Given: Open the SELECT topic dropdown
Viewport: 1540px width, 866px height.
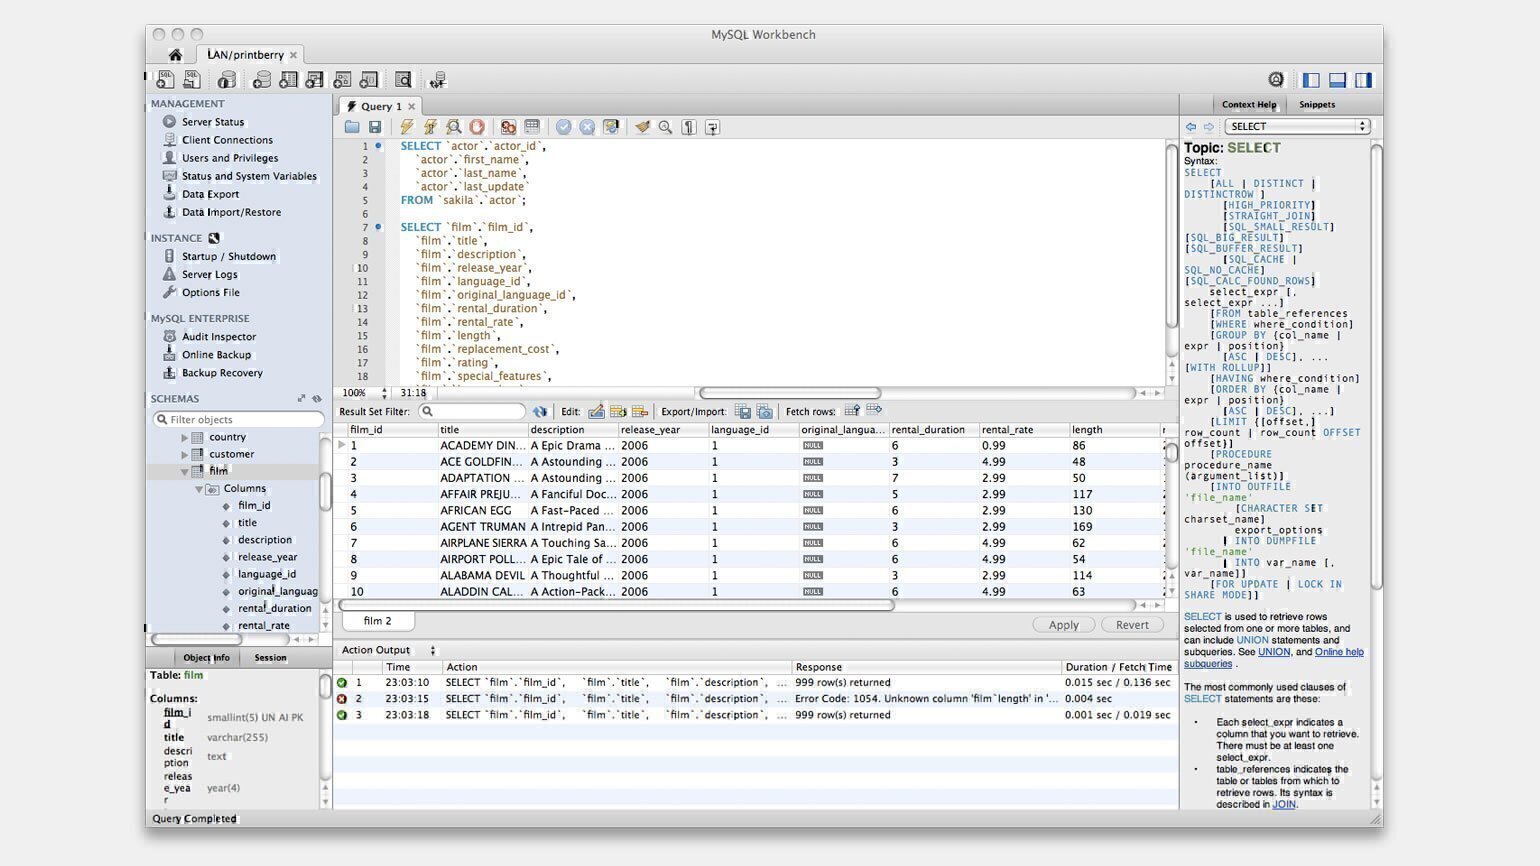Looking at the screenshot, I should (1297, 126).
